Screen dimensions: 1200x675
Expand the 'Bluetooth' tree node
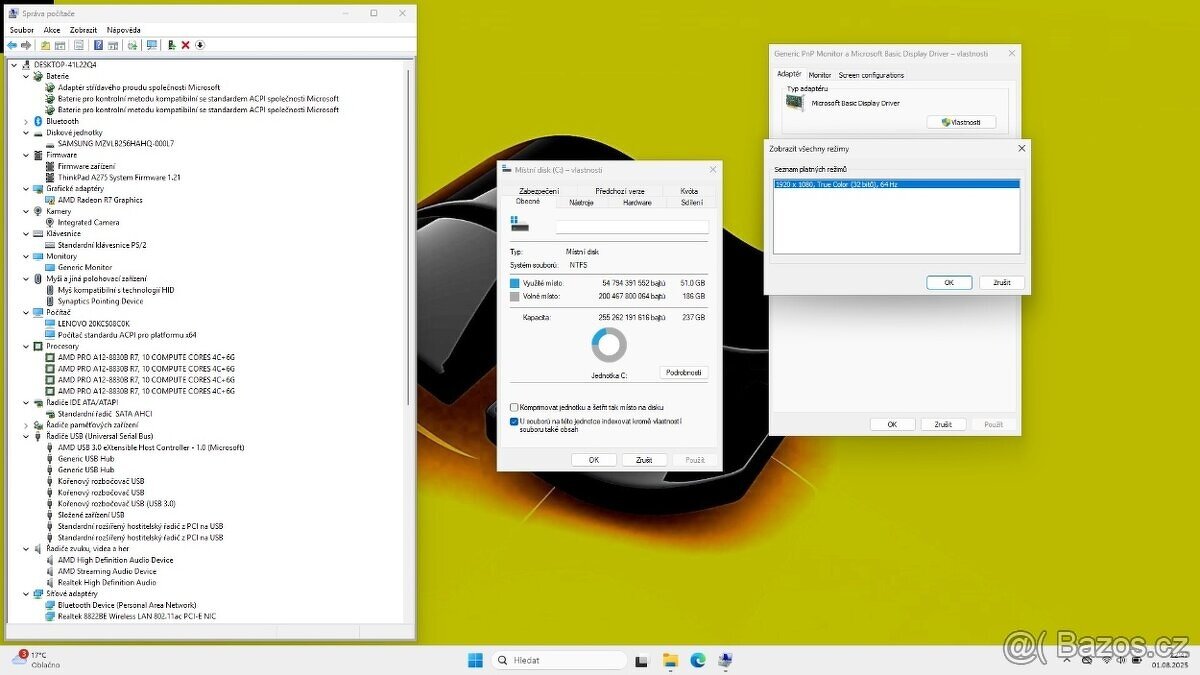click(x=25, y=120)
